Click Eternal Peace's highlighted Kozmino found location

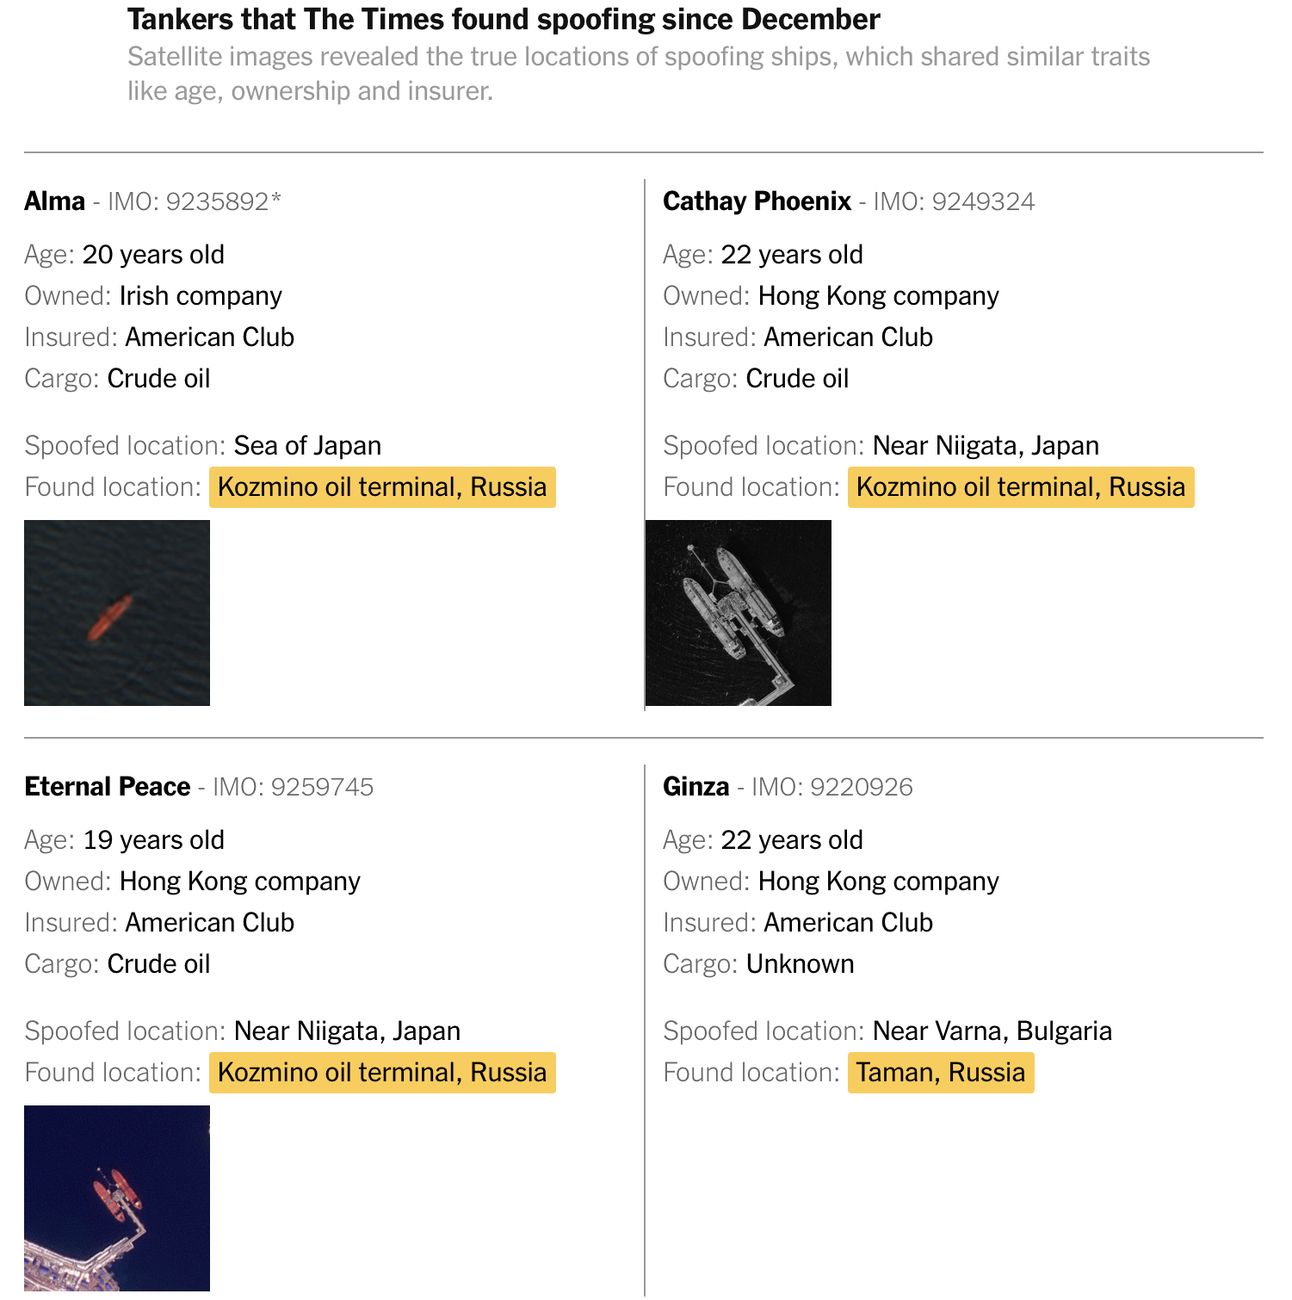(x=382, y=1072)
